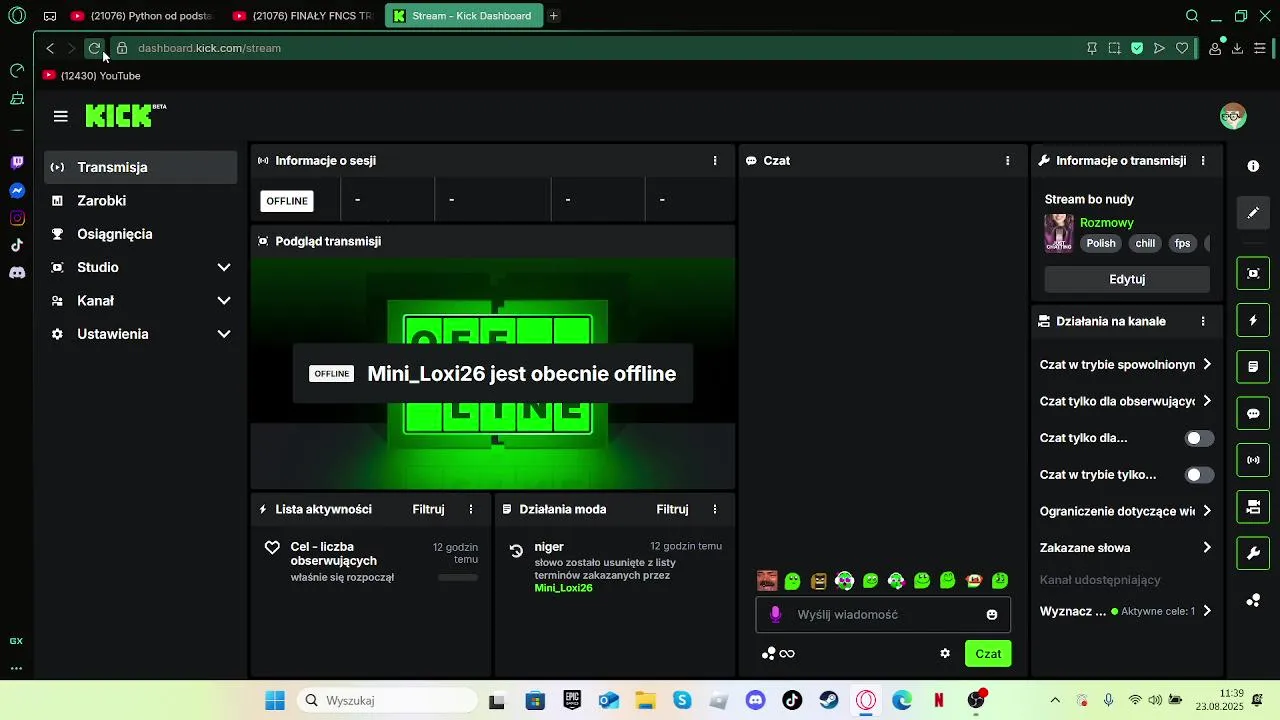Click the stream preview icon in right toolbar
Screen dimensions: 1280x720
[1253, 273]
